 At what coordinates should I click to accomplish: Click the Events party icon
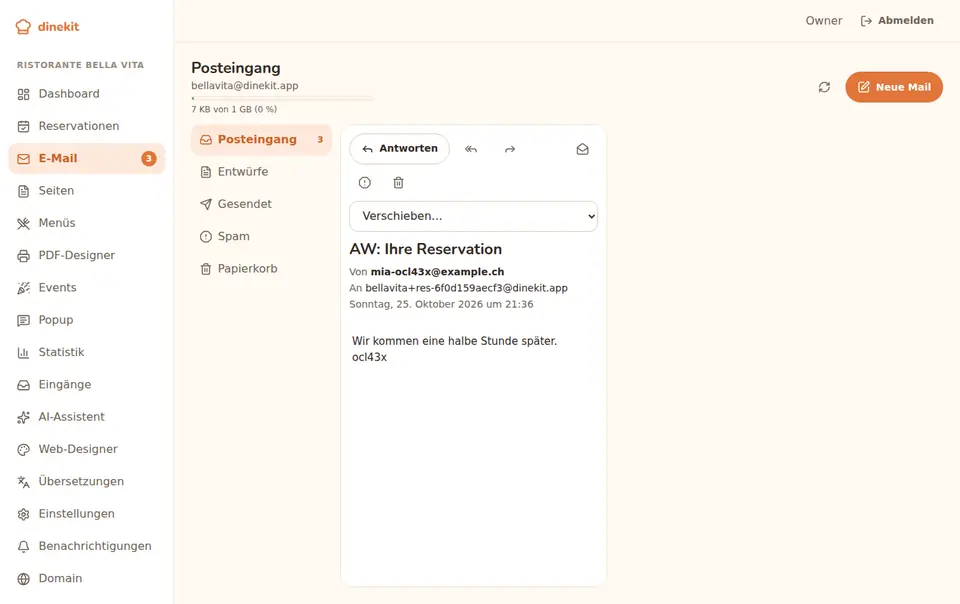[23, 288]
